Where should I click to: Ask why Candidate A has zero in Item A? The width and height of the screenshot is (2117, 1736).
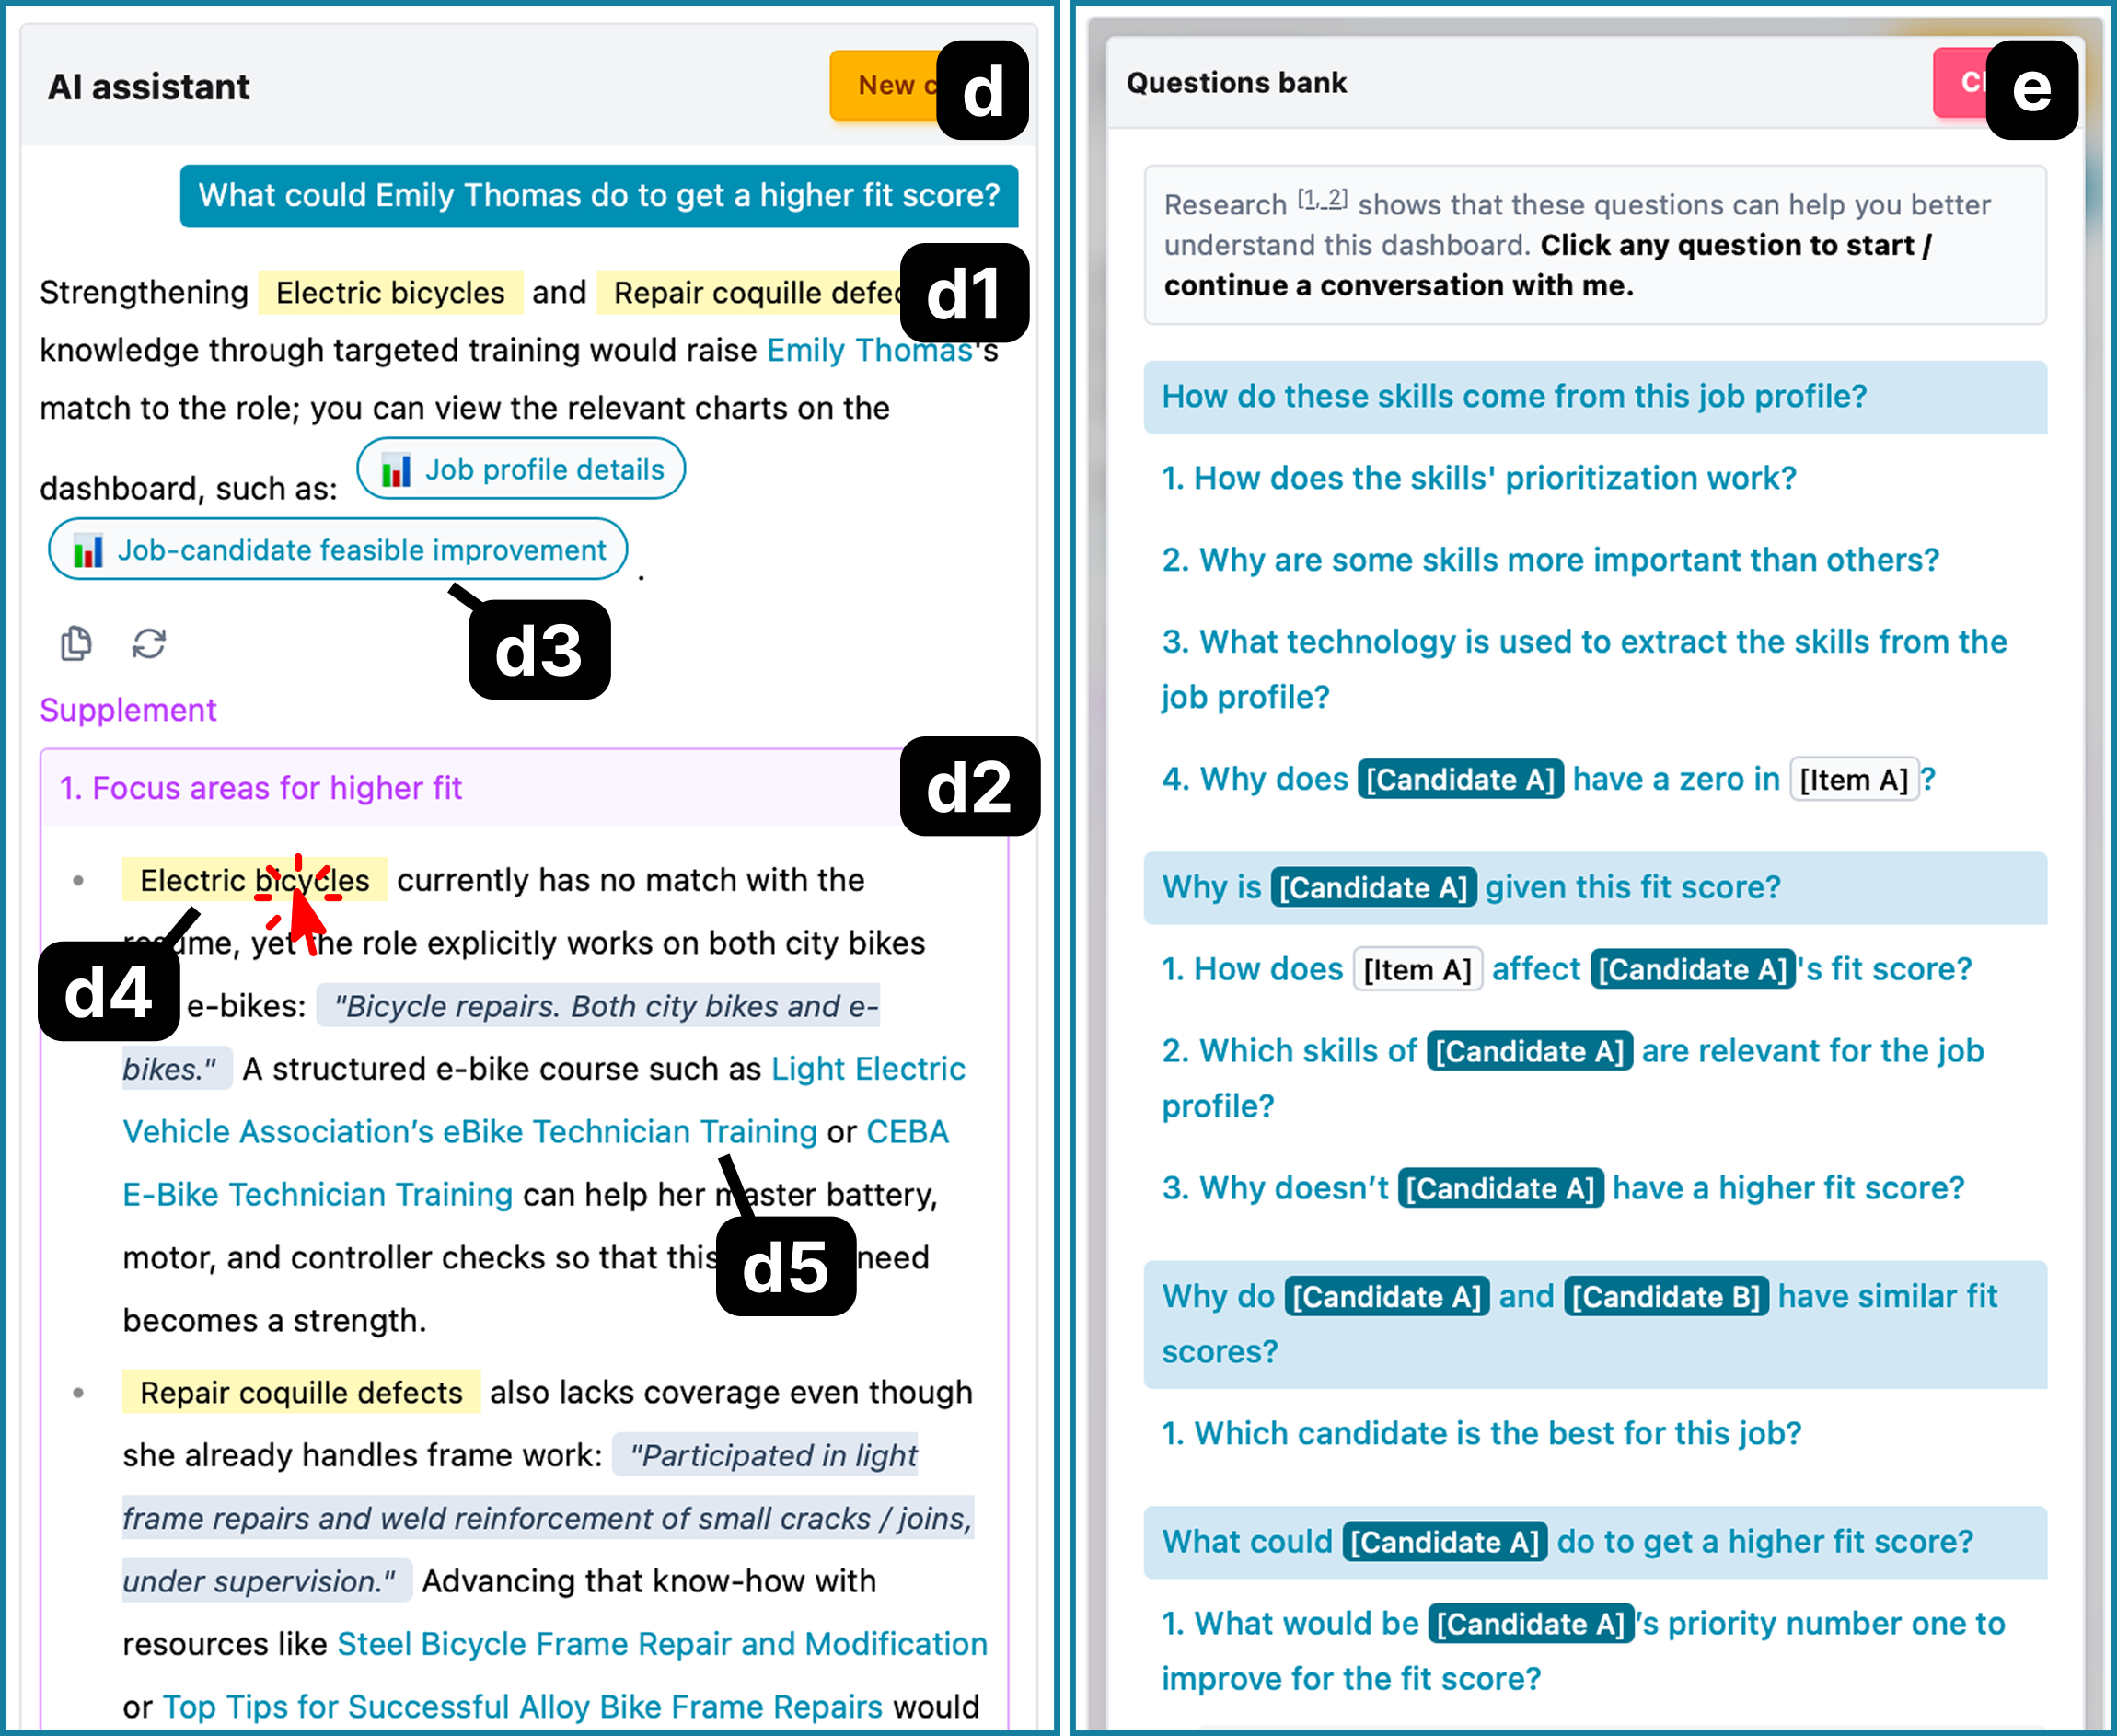[x=1548, y=779]
